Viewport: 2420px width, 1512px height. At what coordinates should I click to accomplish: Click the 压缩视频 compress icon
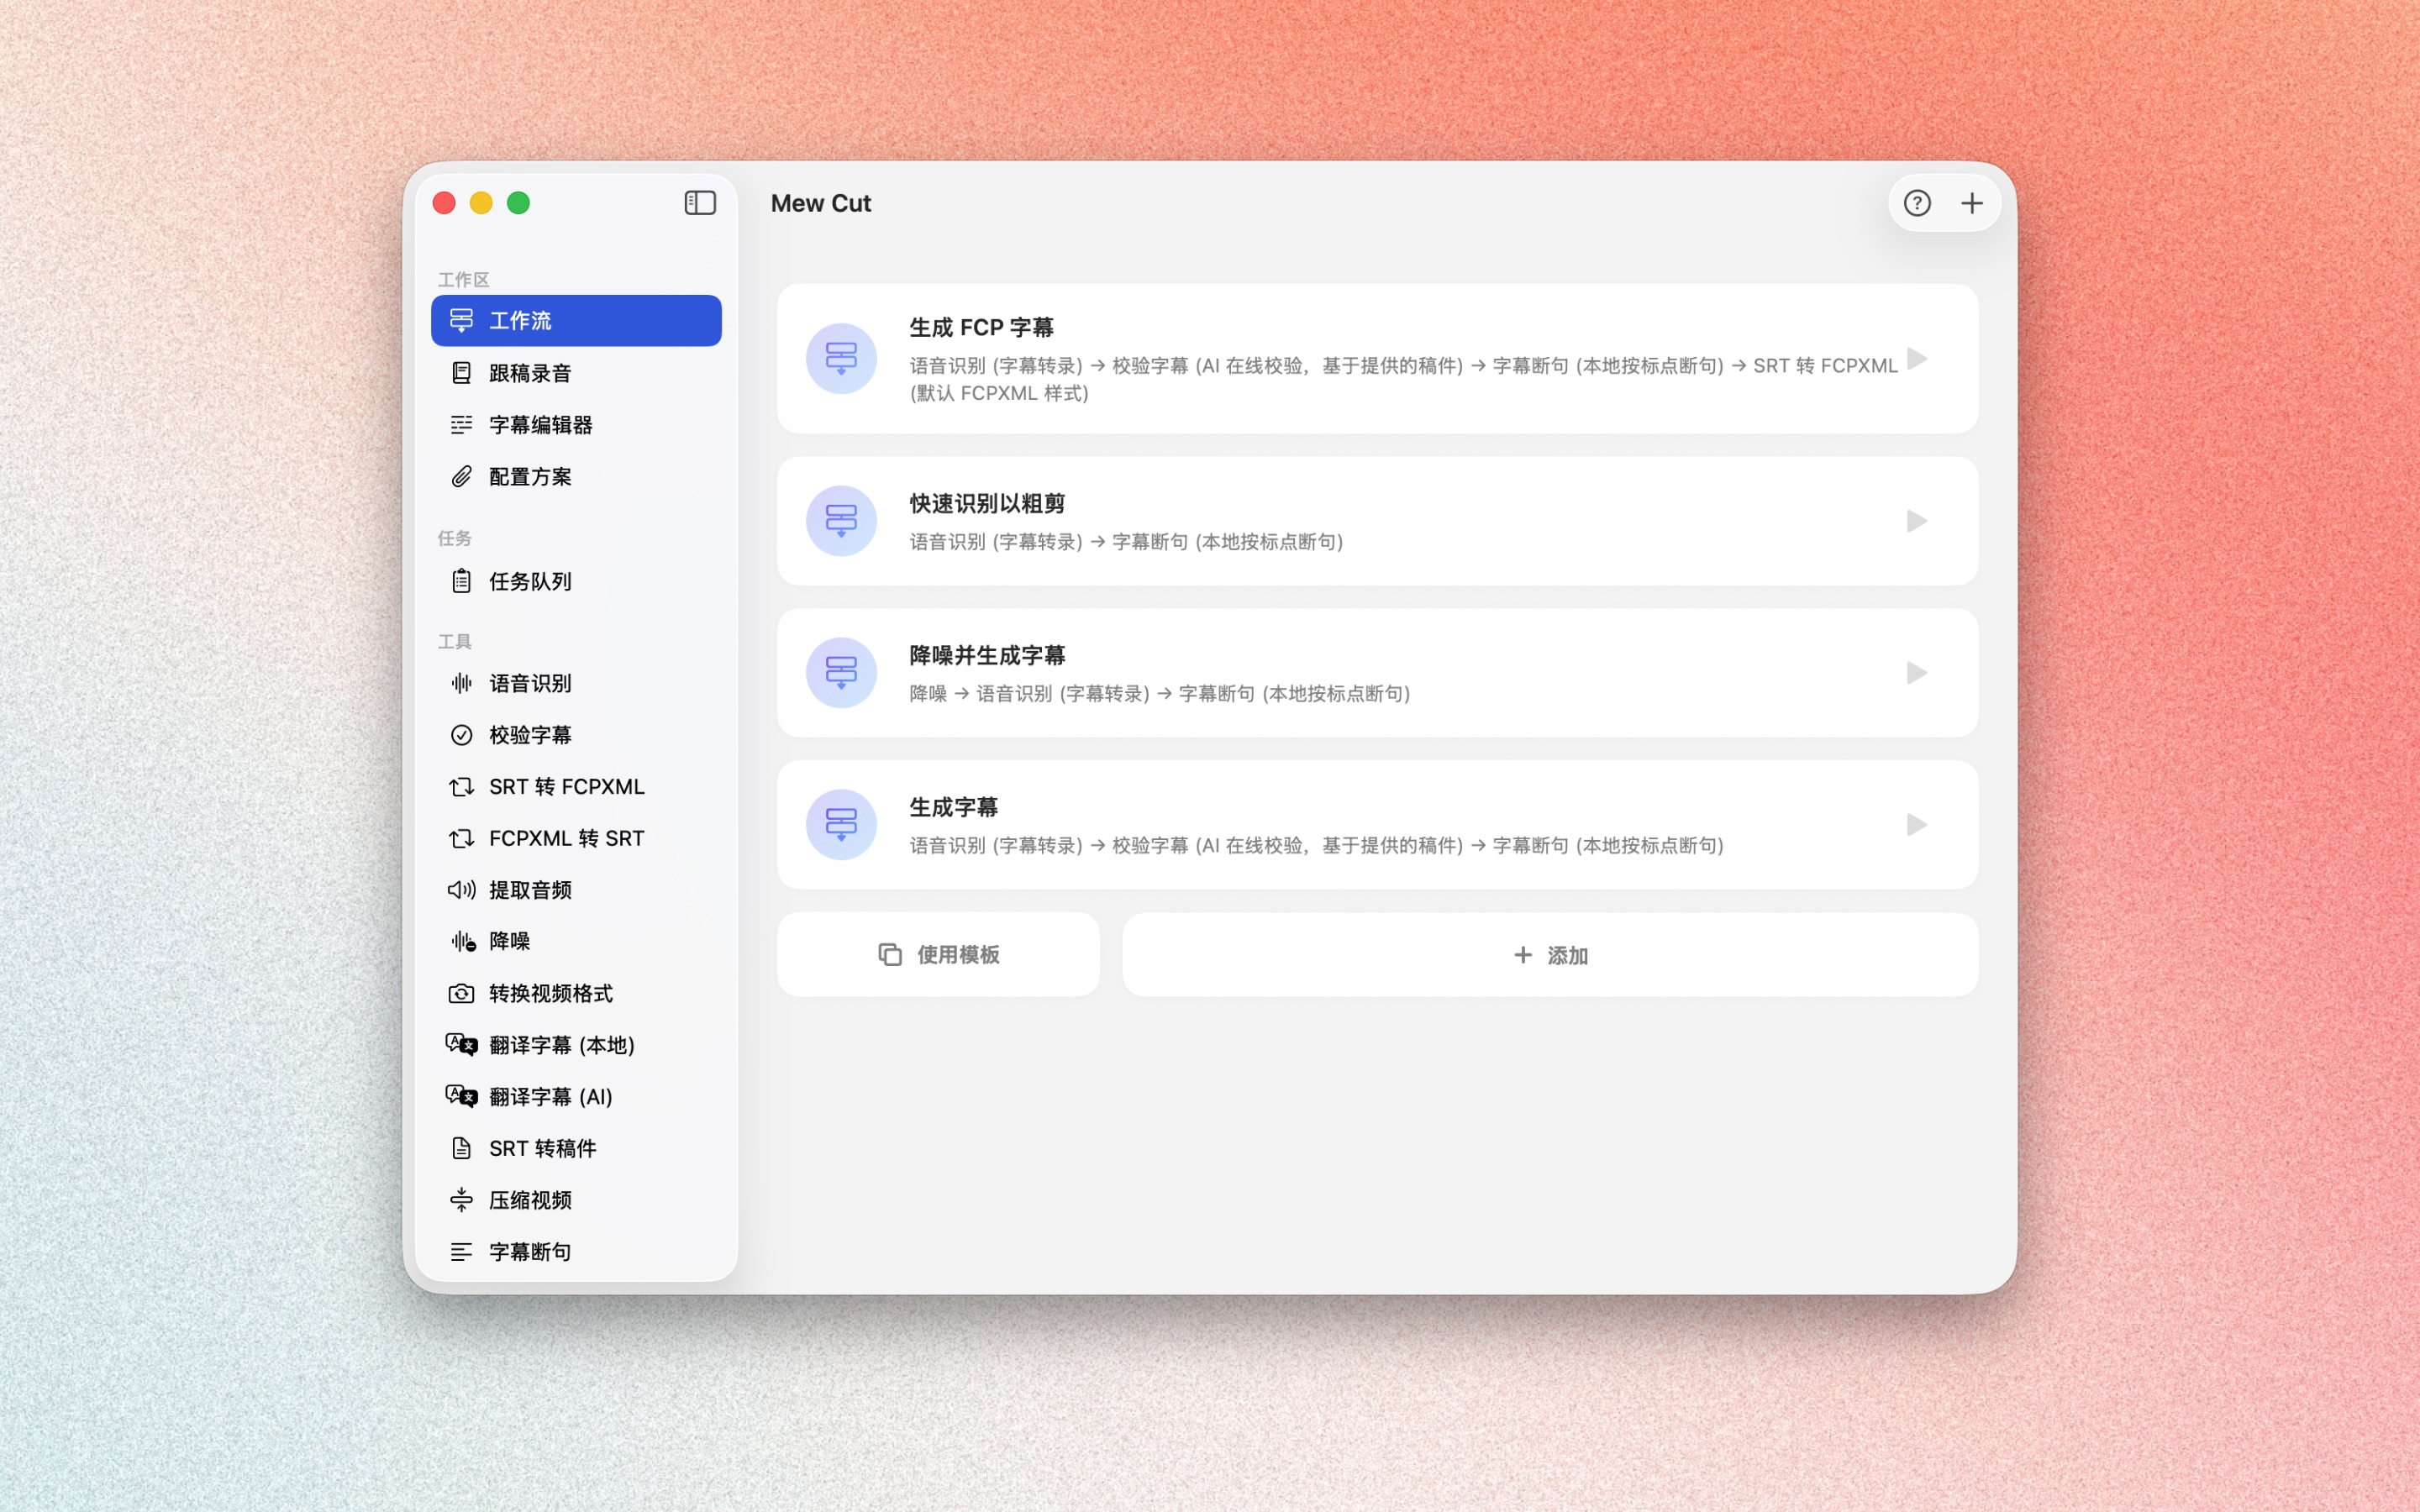[x=461, y=1200]
